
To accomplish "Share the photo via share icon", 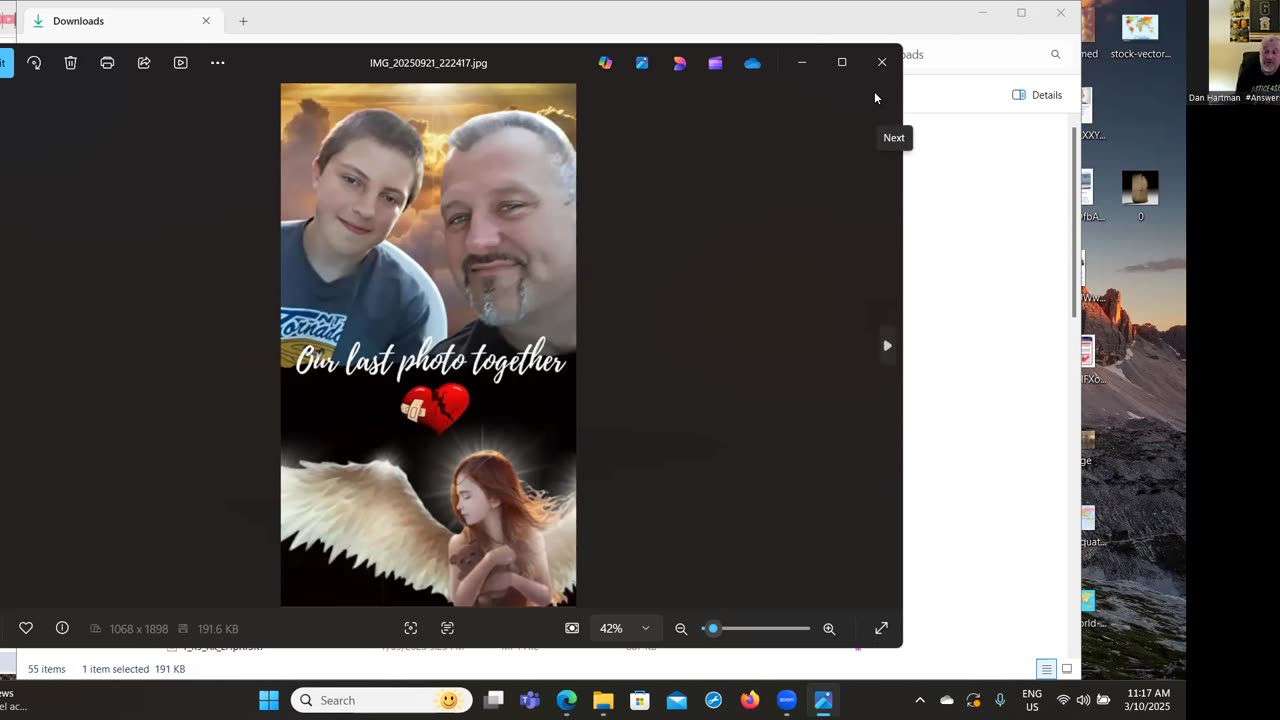I will [x=144, y=63].
